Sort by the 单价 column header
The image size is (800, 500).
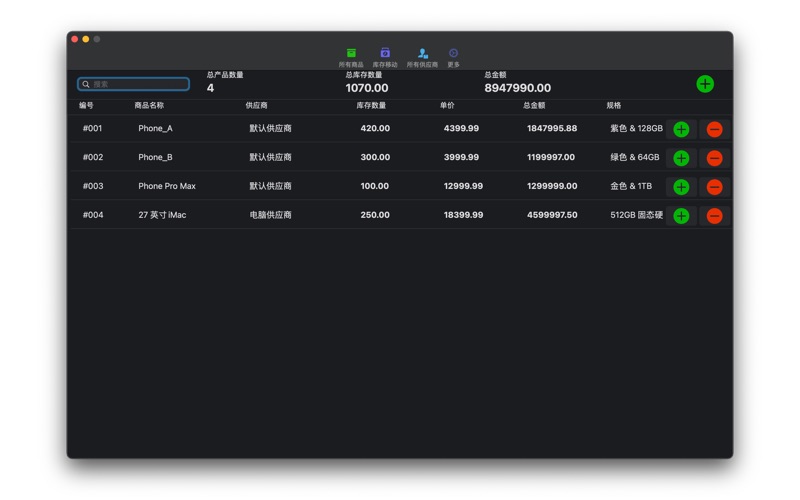coord(447,105)
